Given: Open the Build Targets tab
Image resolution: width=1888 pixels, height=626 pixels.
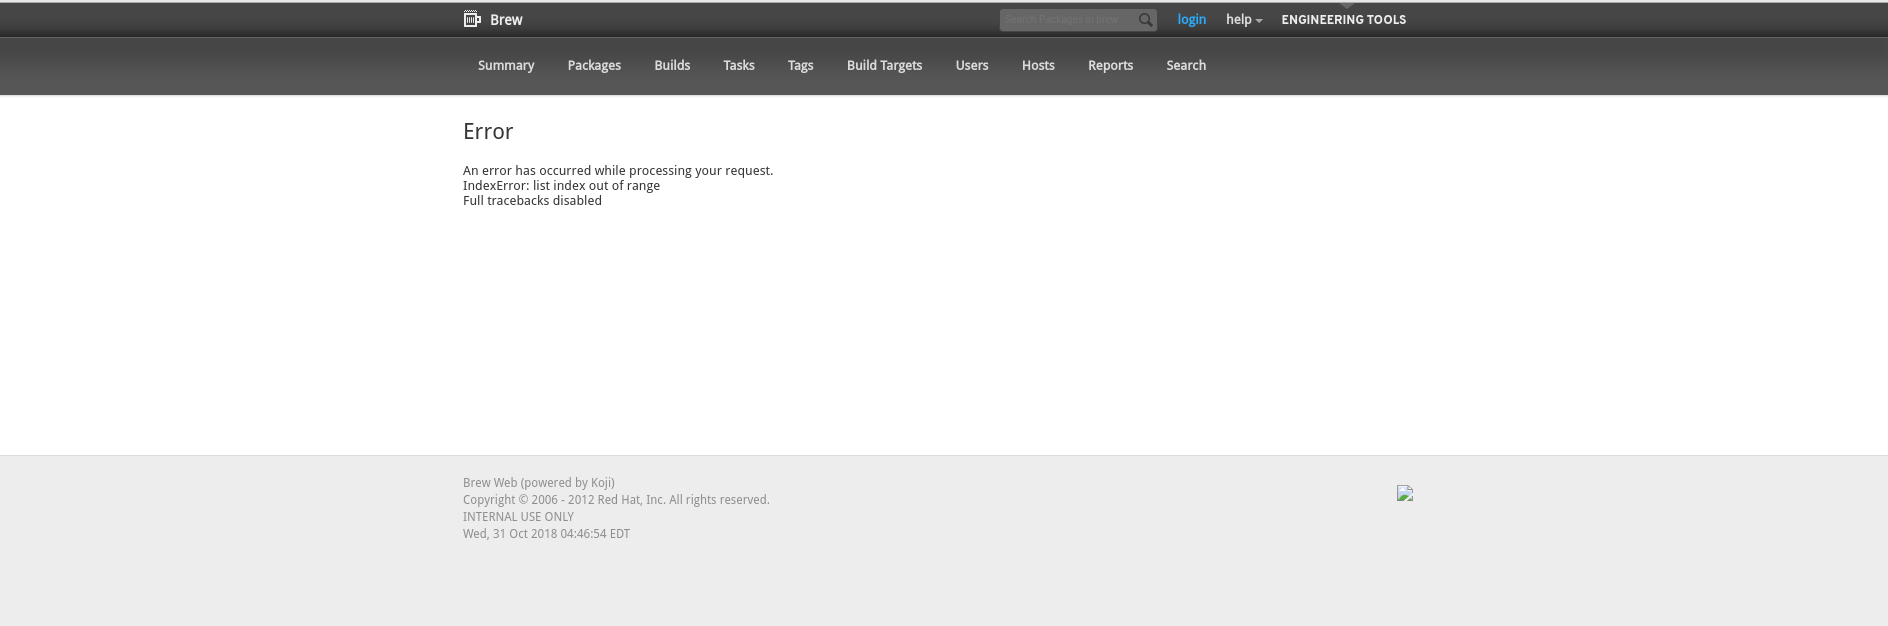Looking at the screenshot, I should tap(884, 66).
